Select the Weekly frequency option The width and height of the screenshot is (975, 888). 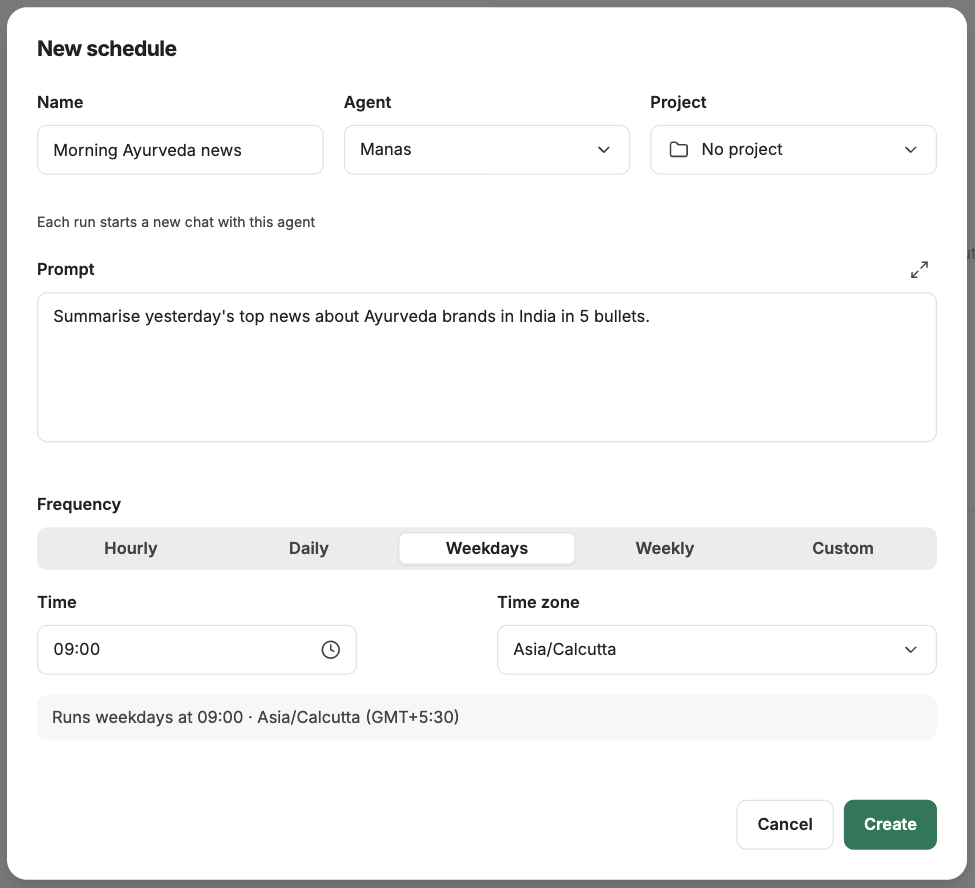tap(665, 548)
